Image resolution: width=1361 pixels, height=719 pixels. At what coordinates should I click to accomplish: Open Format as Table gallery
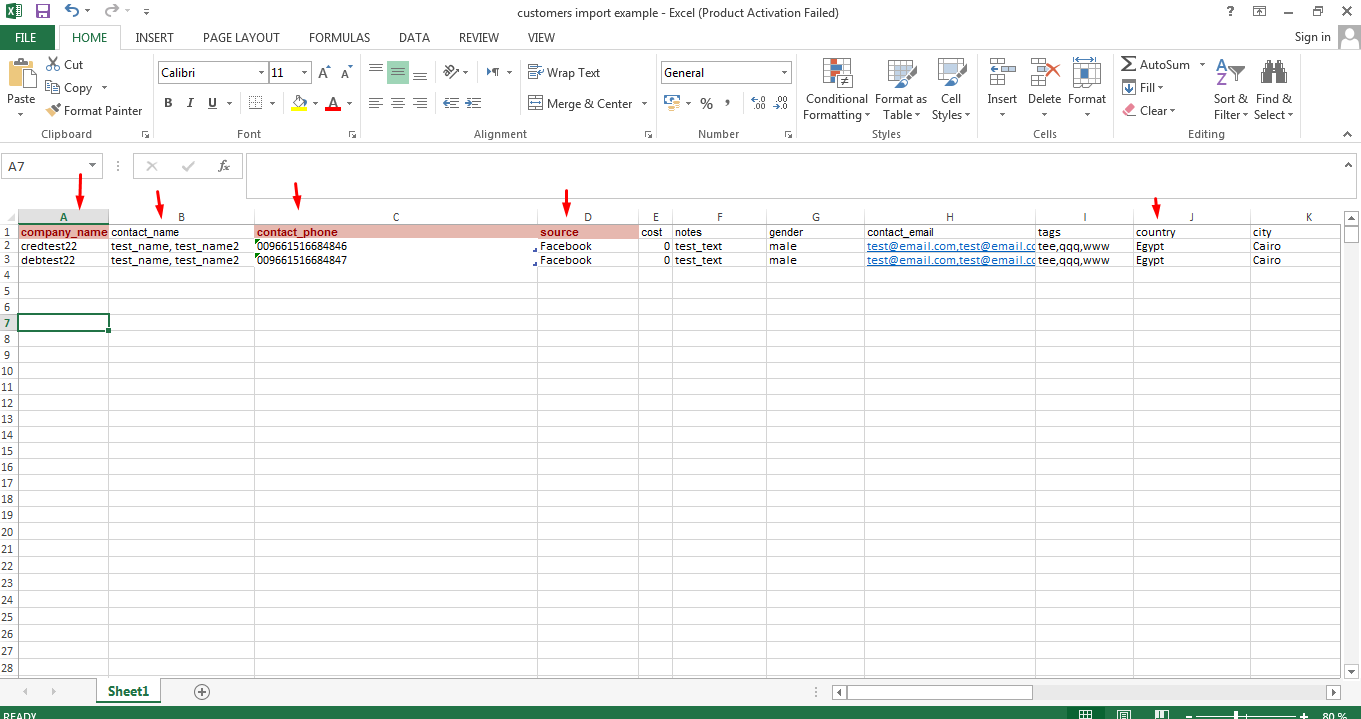click(x=901, y=89)
